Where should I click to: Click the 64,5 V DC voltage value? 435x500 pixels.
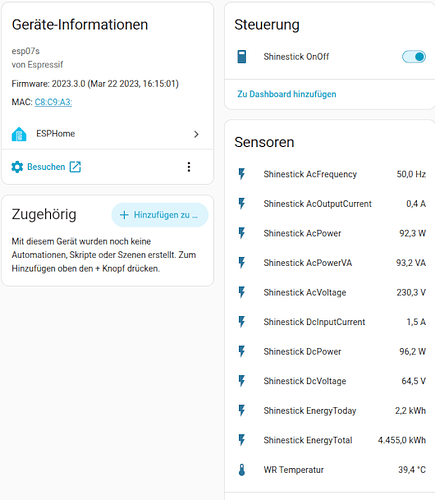(x=413, y=381)
